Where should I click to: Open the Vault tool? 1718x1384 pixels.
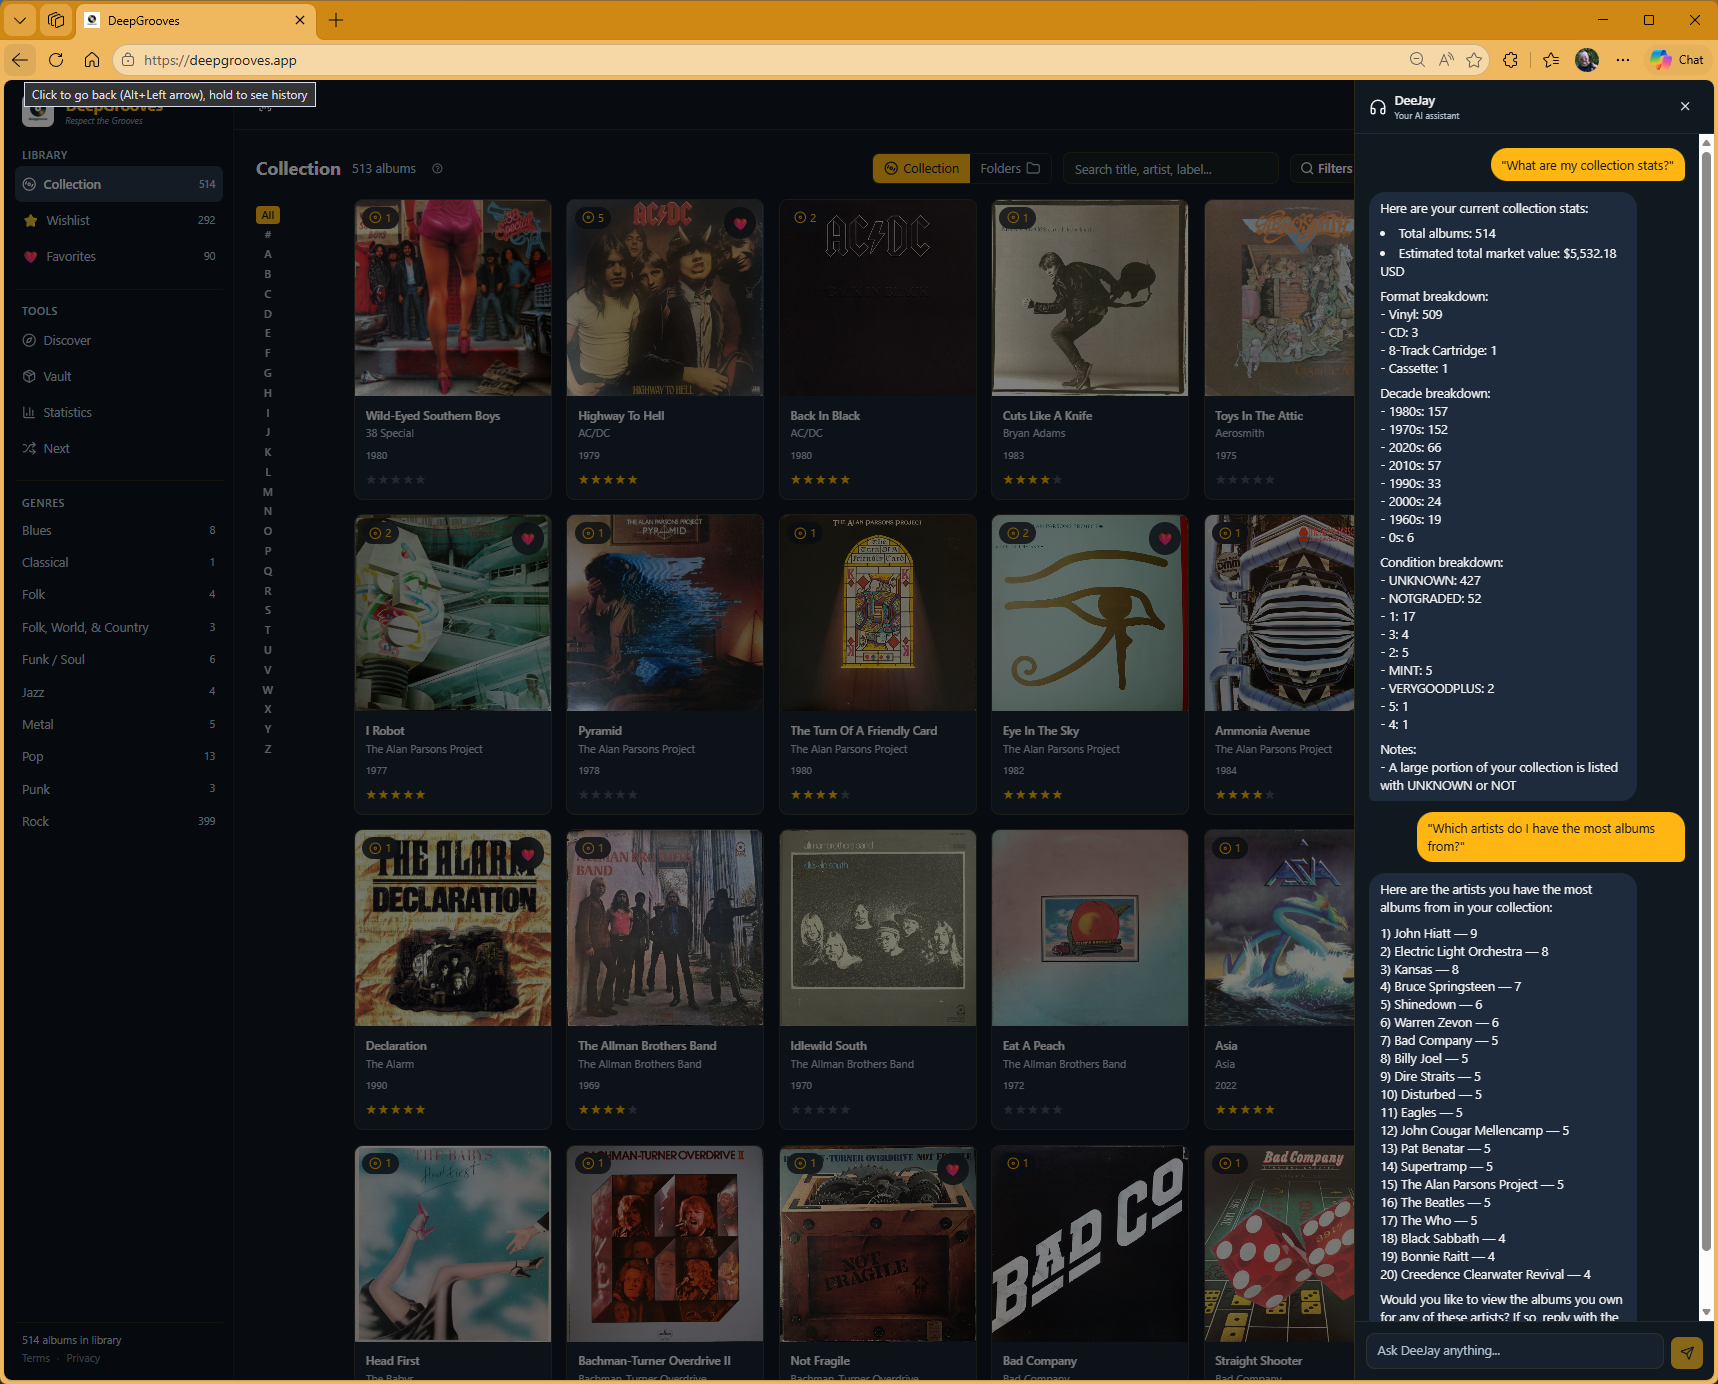point(119,376)
